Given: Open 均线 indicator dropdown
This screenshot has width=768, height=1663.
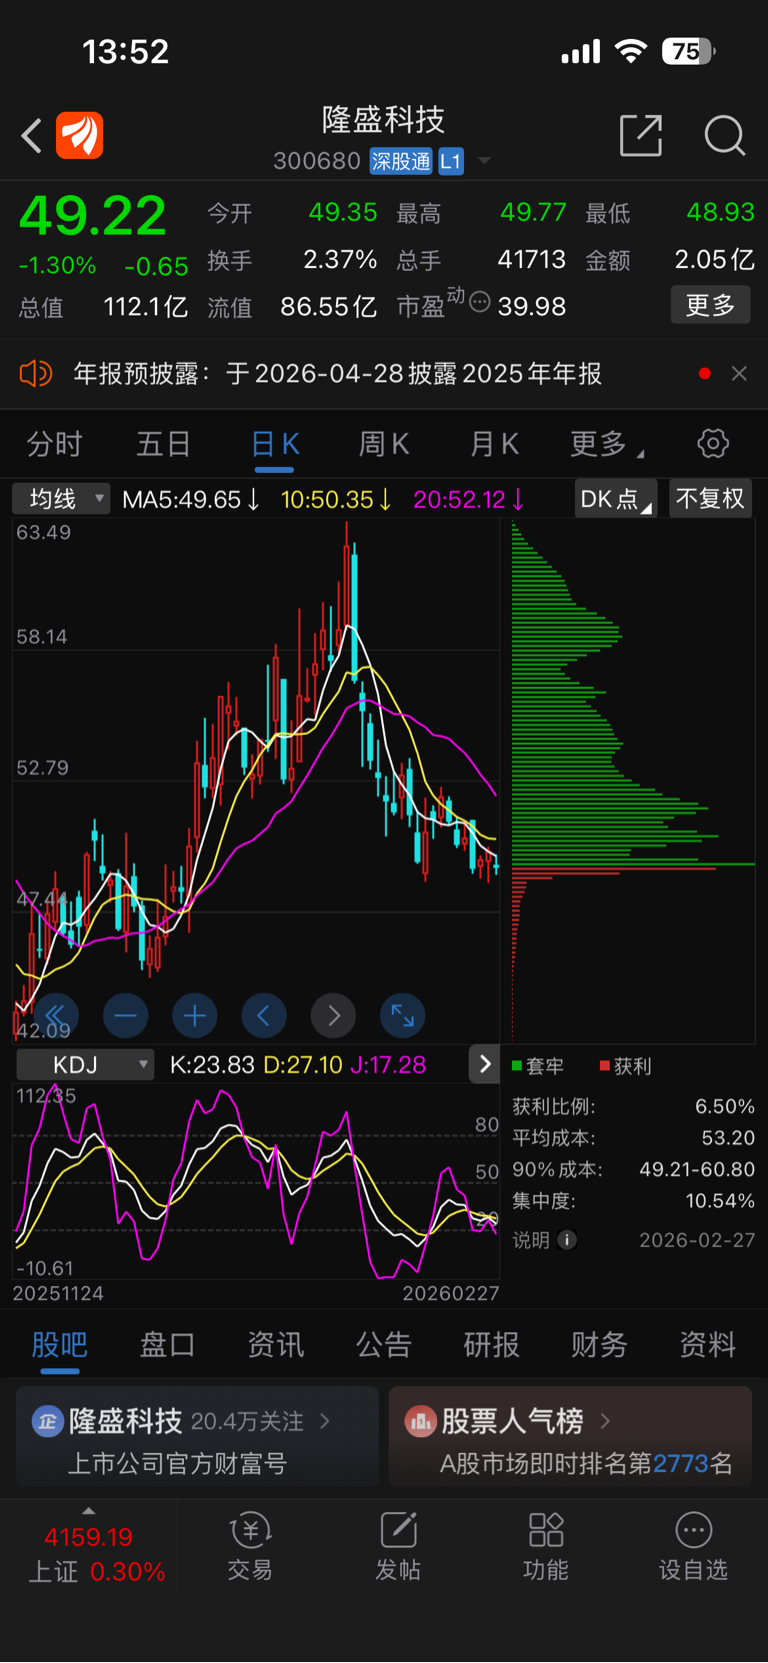Looking at the screenshot, I should (x=61, y=498).
